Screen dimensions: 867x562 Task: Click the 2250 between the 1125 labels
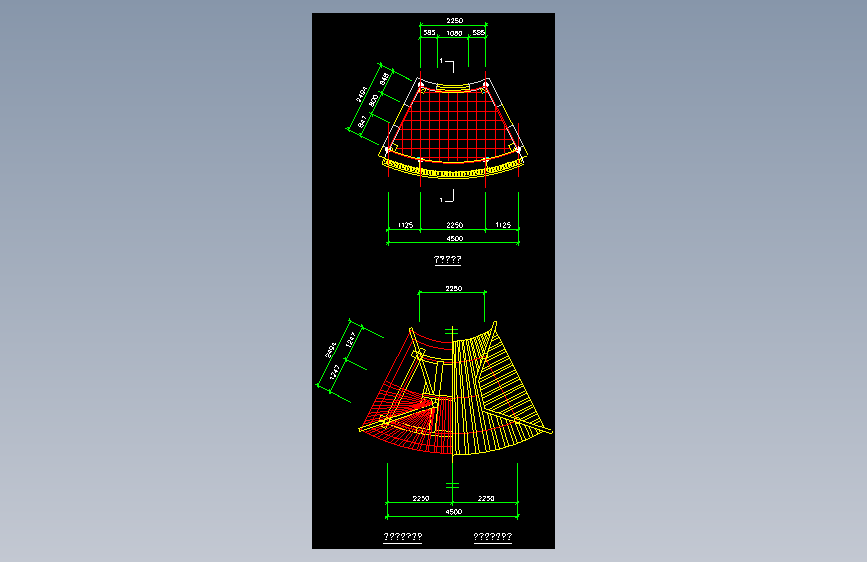tap(455, 225)
